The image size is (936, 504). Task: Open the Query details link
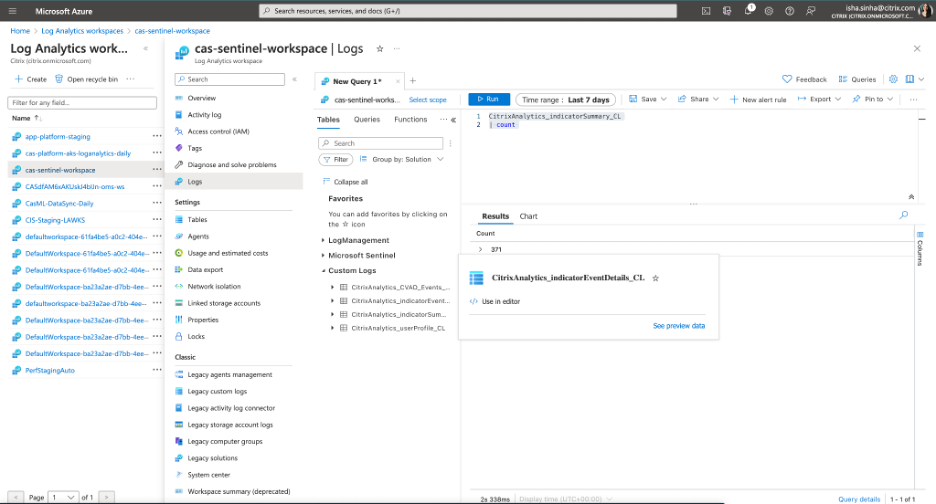pyautogui.click(x=859, y=499)
